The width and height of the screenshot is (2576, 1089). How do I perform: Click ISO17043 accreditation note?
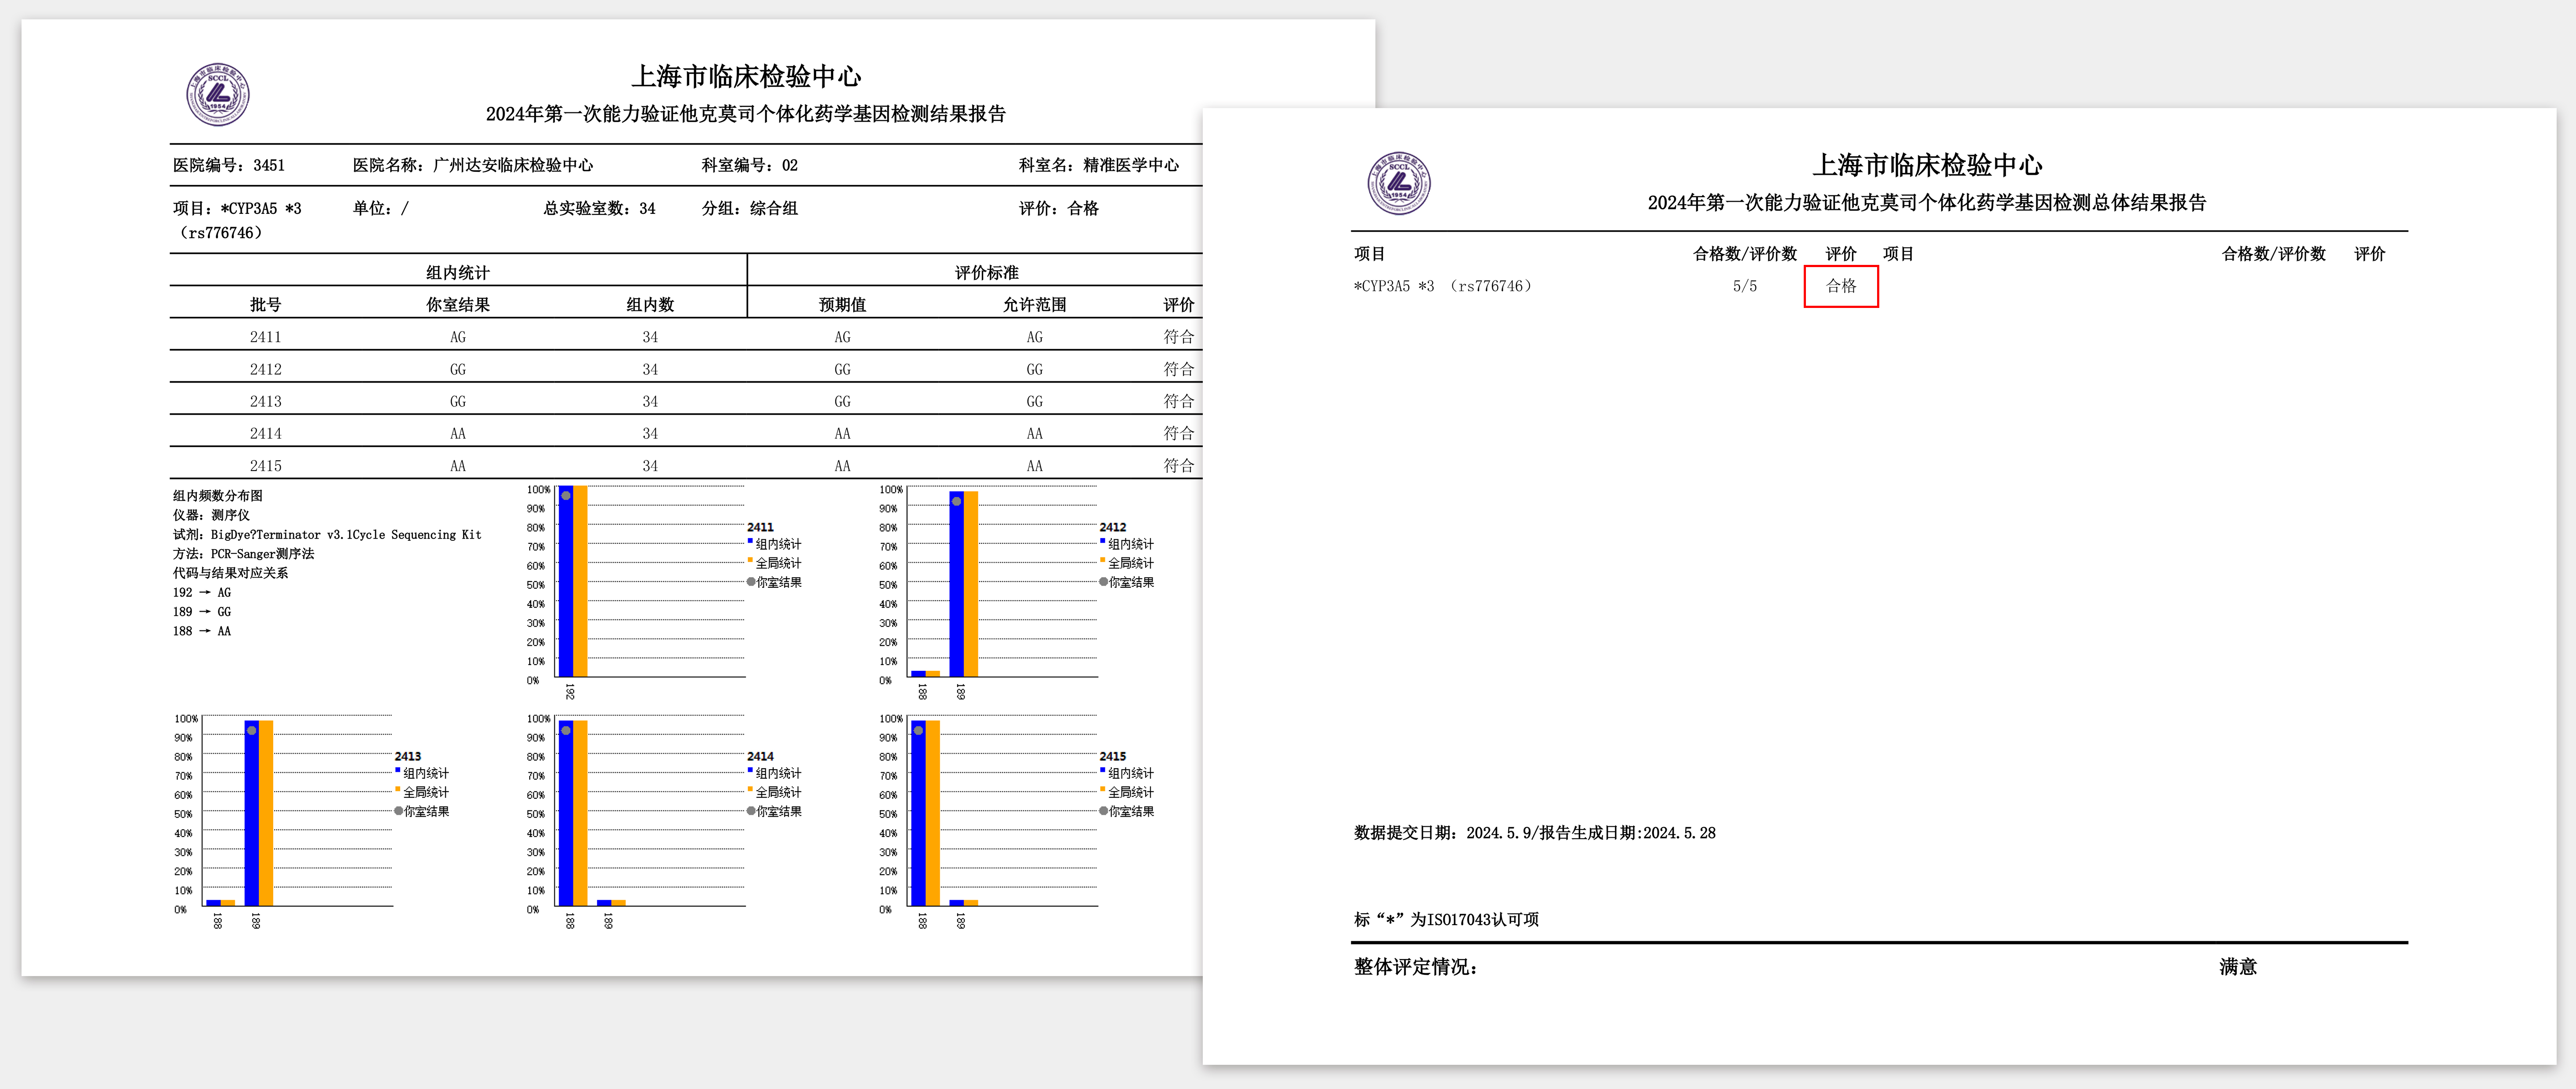point(1446,919)
